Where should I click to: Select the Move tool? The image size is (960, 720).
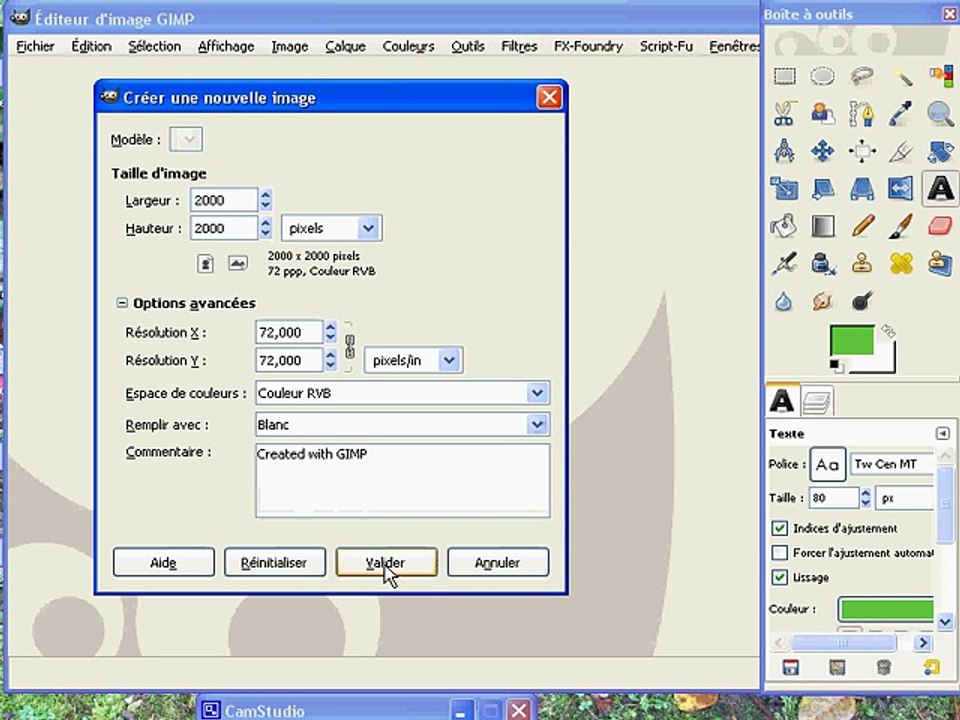tap(822, 151)
